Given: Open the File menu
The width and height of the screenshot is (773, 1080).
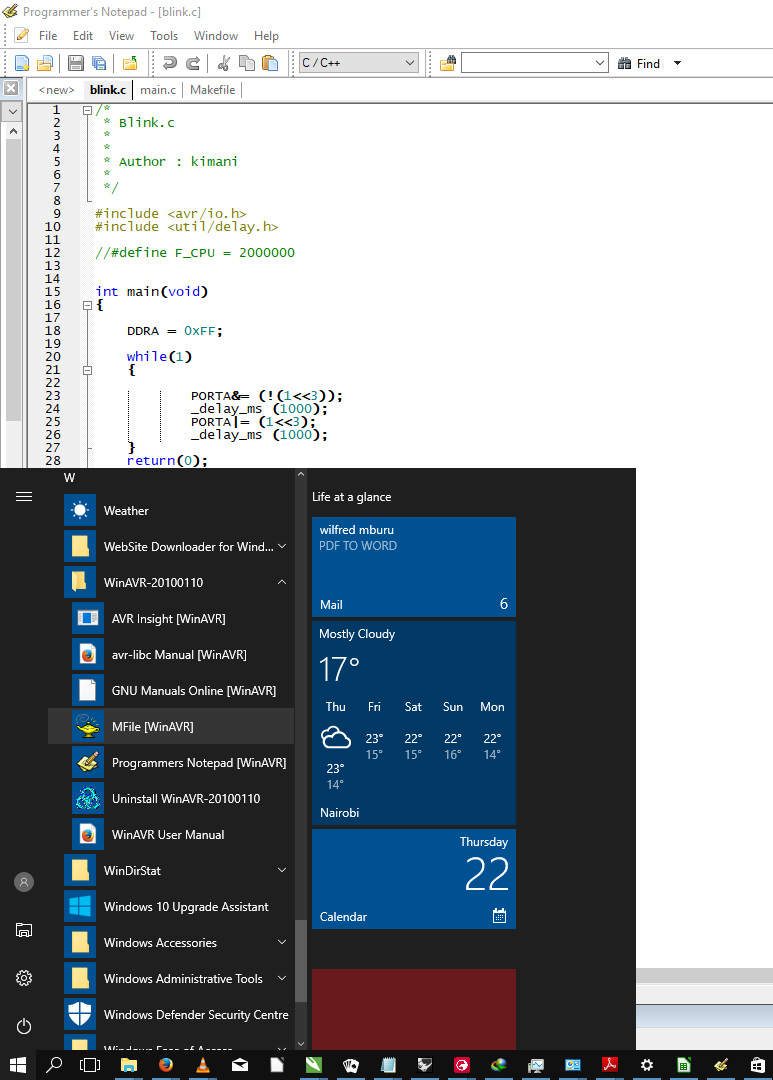Looking at the screenshot, I should pyautogui.click(x=48, y=36).
